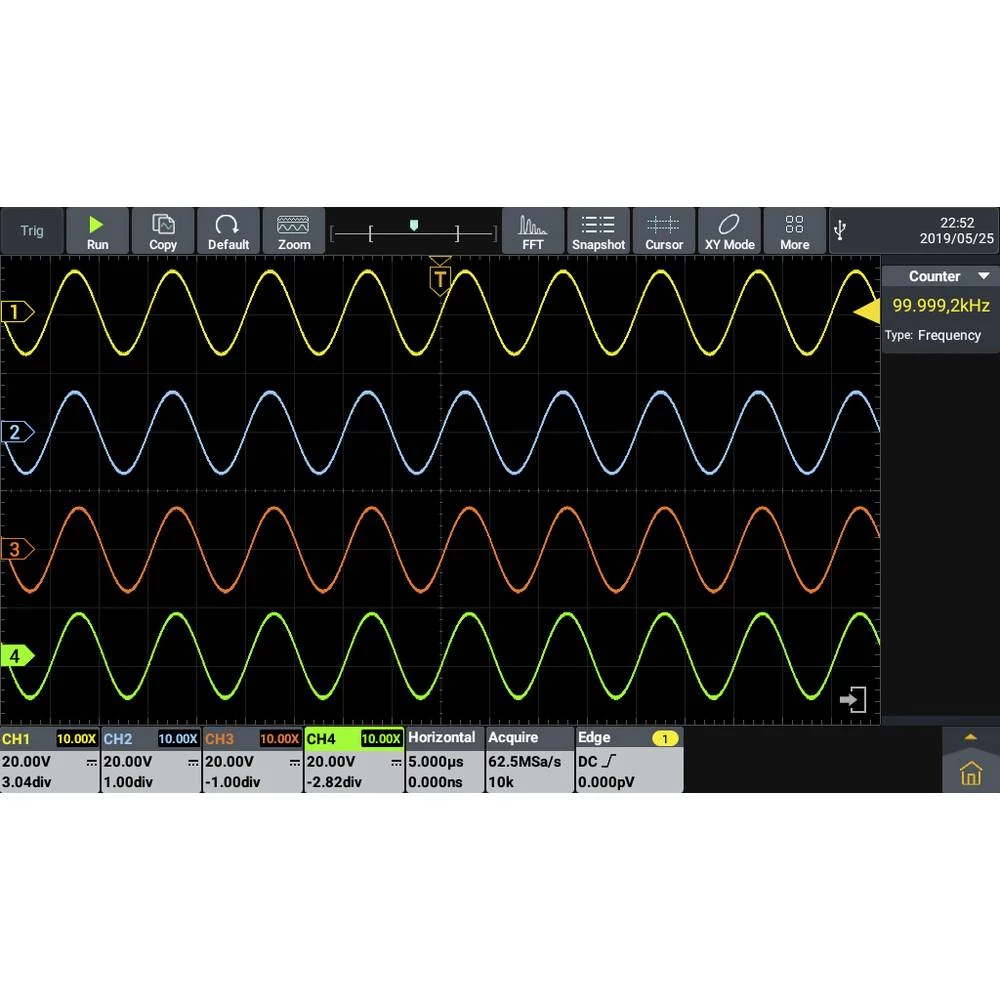Expand the bottom panel up arrow

[x=969, y=737]
